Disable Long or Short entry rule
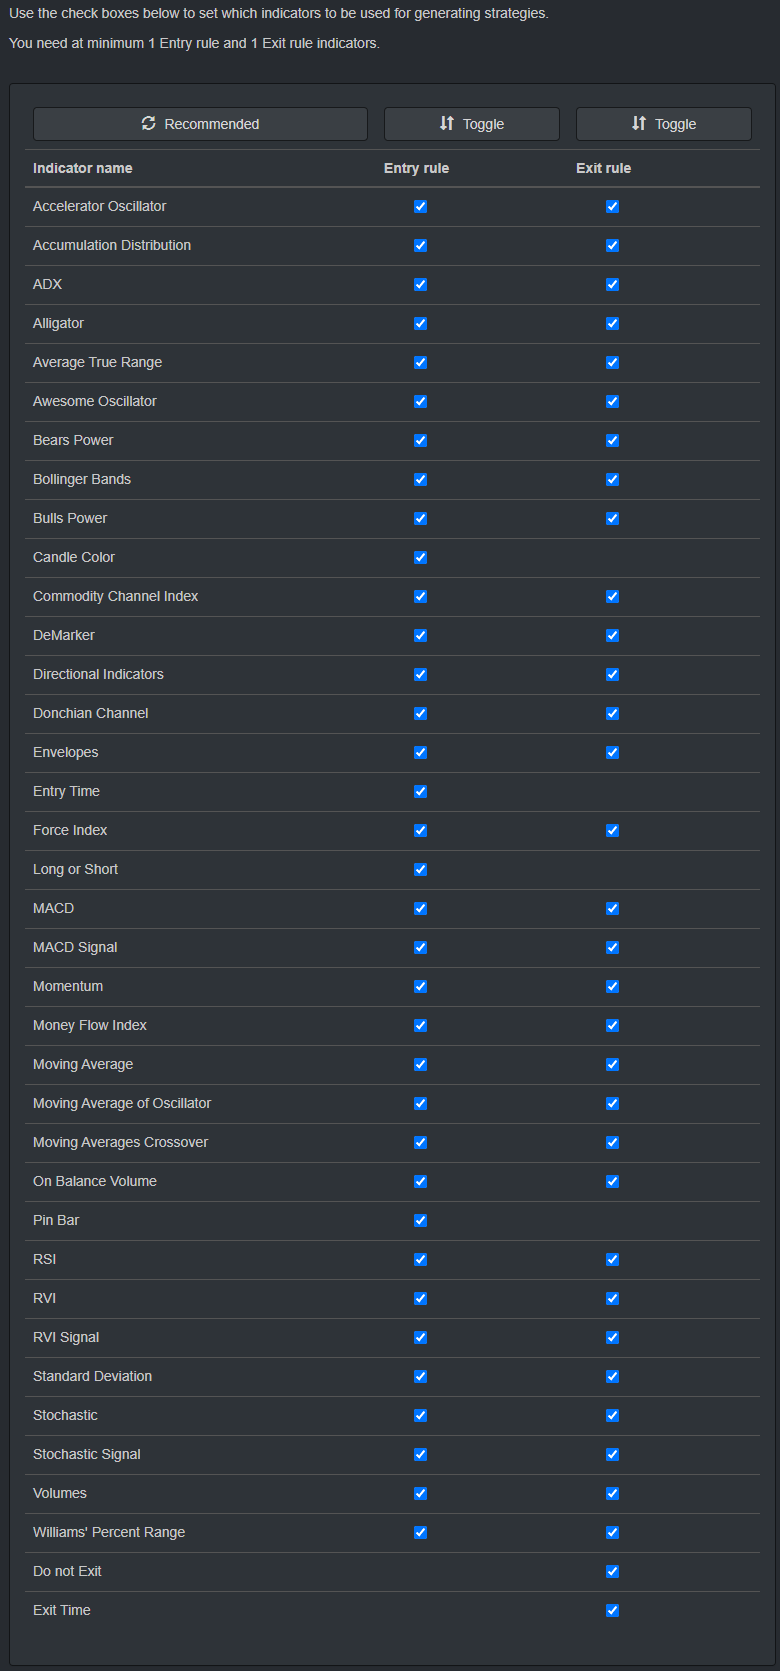The image size is (780, 1671). click(x=420, y=869)
